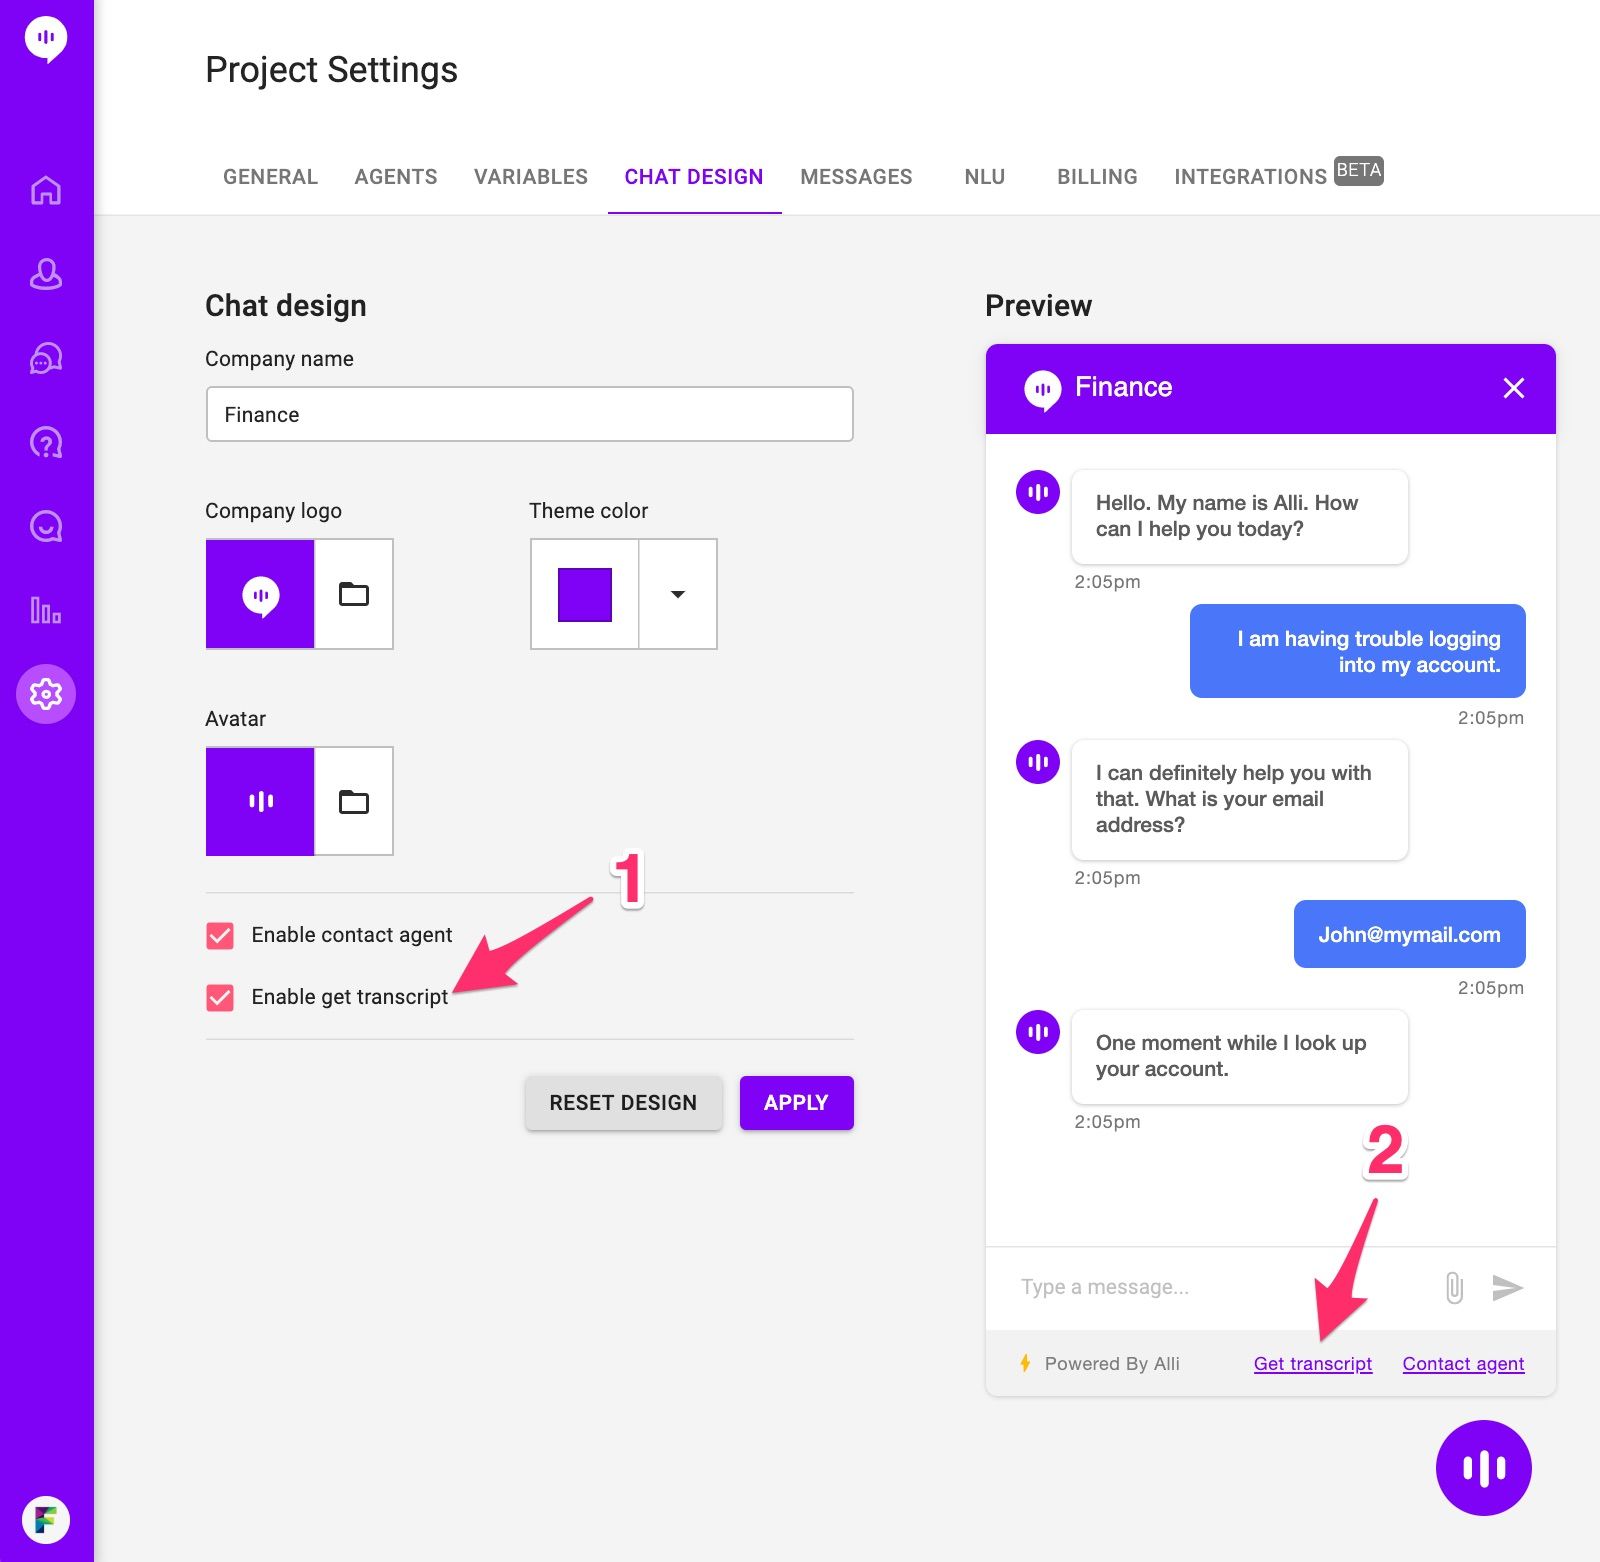The height and width of the screenshot is (1562, 1600).
Task: Open the Settings gear sidebar icon
Action: pos(46,694)
